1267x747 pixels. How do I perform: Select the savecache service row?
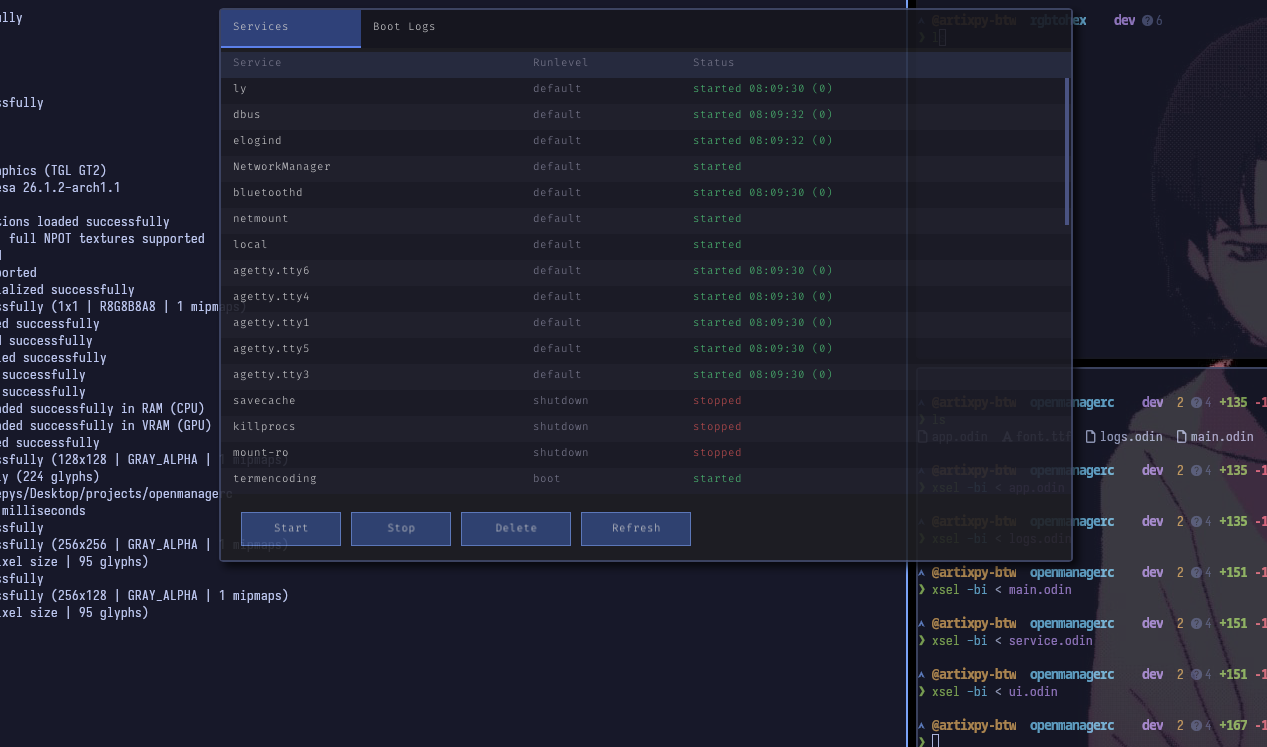tap(642, 401)
